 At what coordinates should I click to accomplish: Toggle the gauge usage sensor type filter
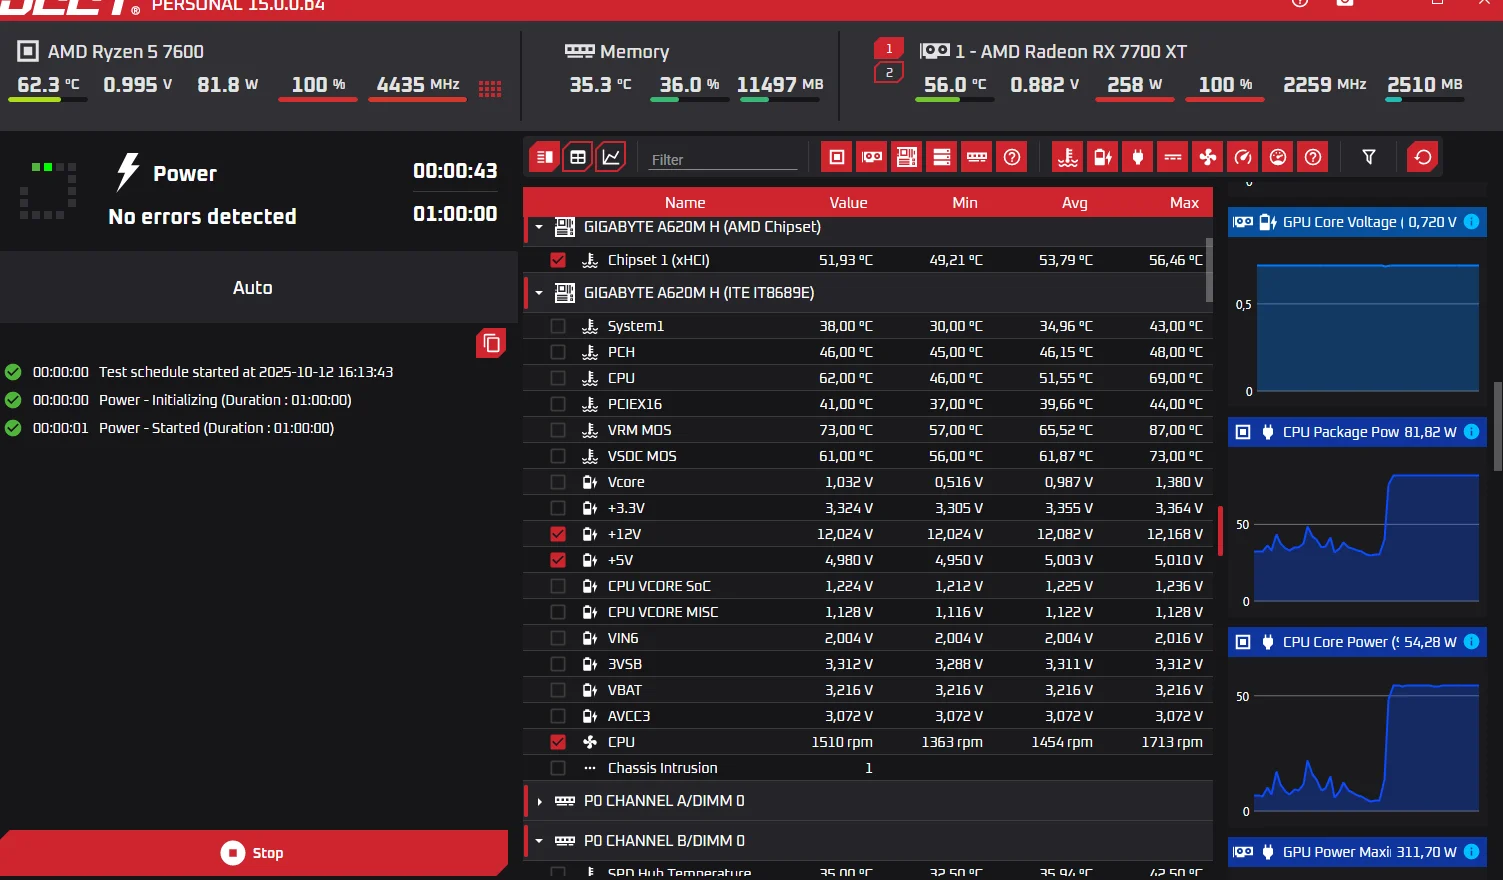(x=1278, y=157)
